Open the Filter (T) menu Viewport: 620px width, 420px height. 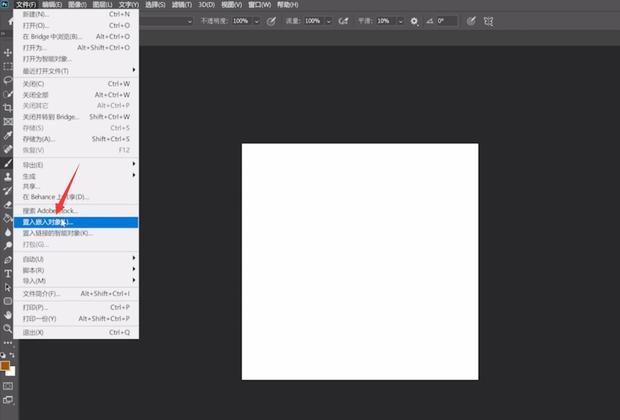point(181,5)
